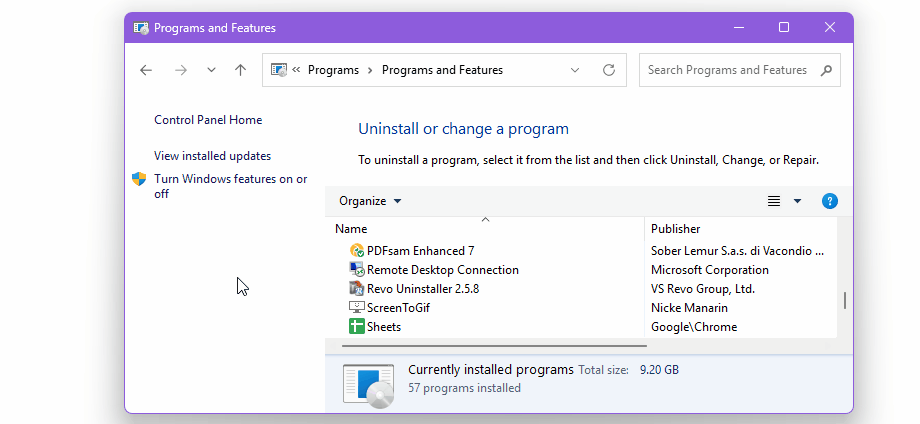
Task: Select ScreenToGif program name
Action: 398,308
